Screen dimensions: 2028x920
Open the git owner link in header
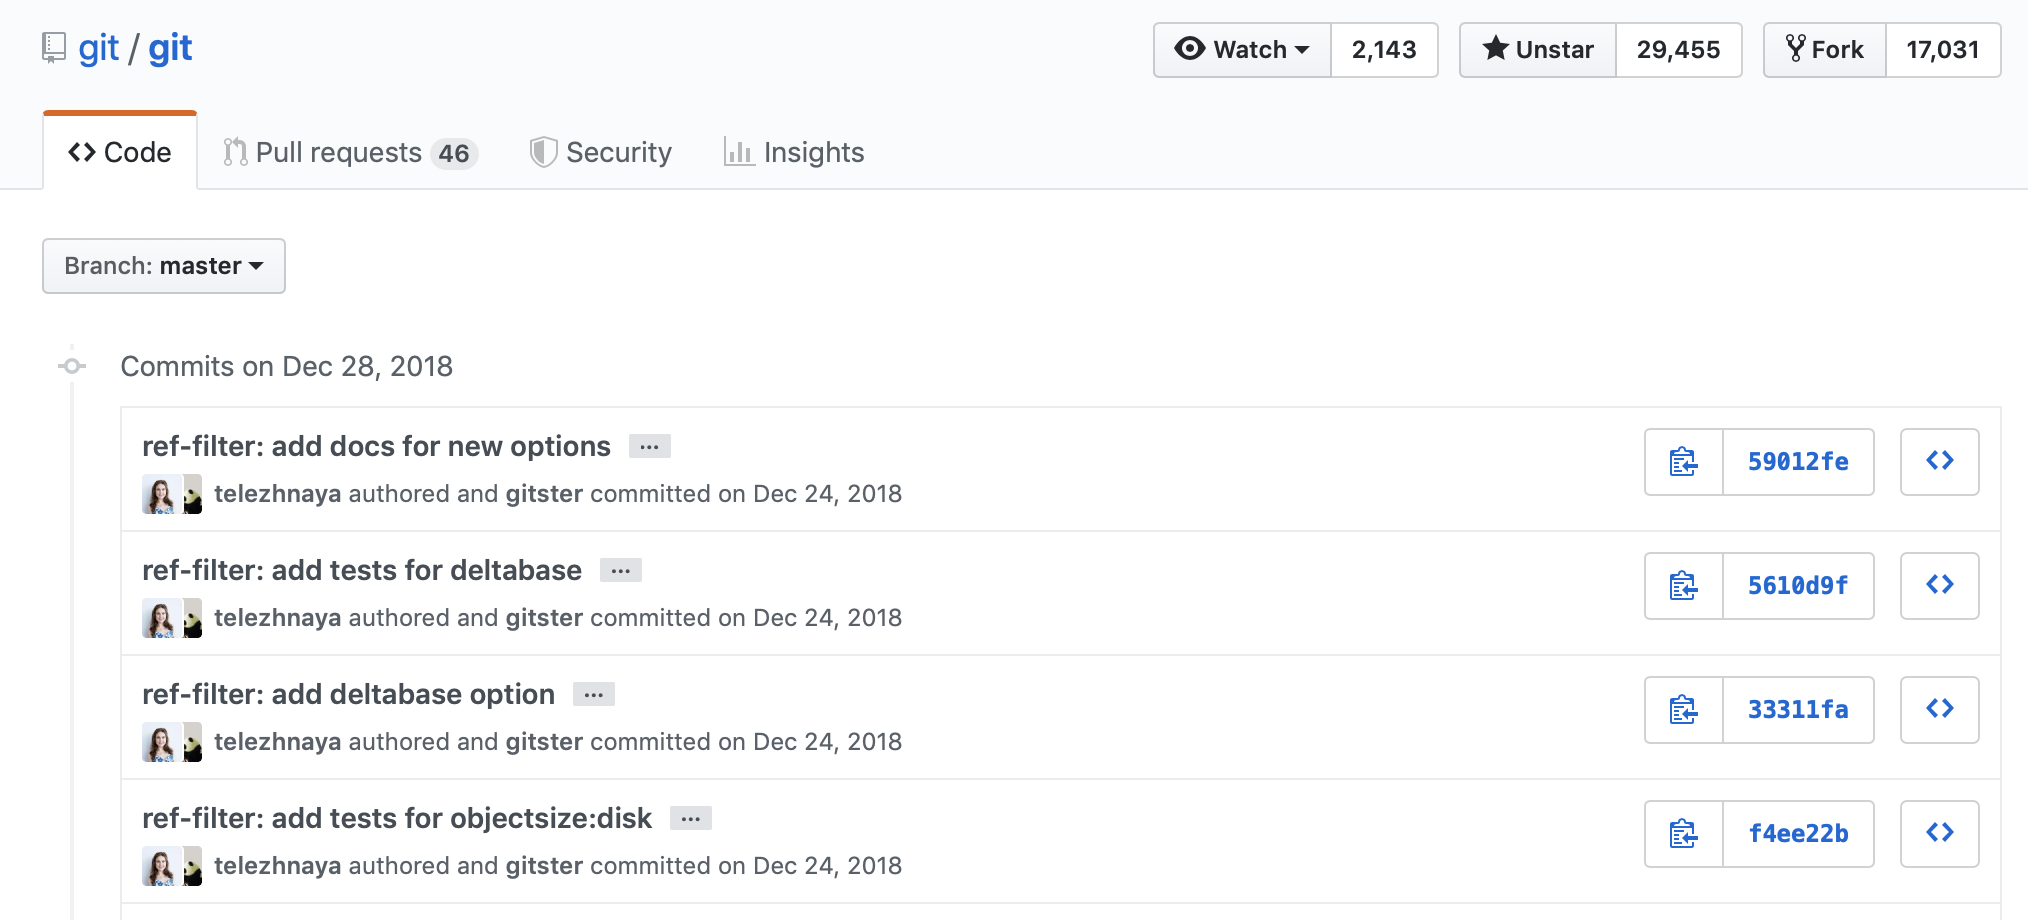coord(98,48)
